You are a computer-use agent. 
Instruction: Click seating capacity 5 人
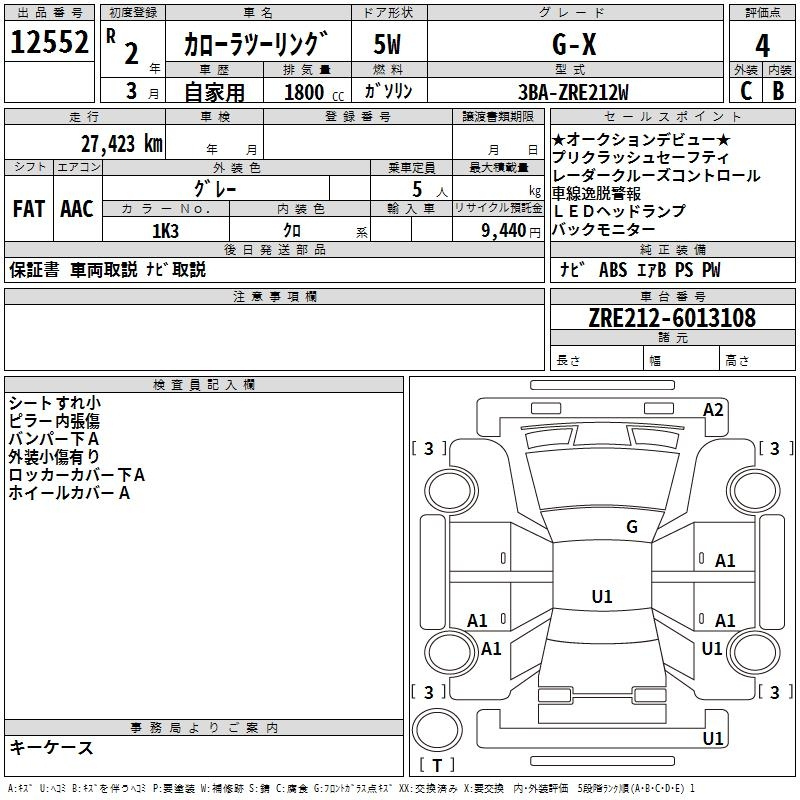coord(429,190)
